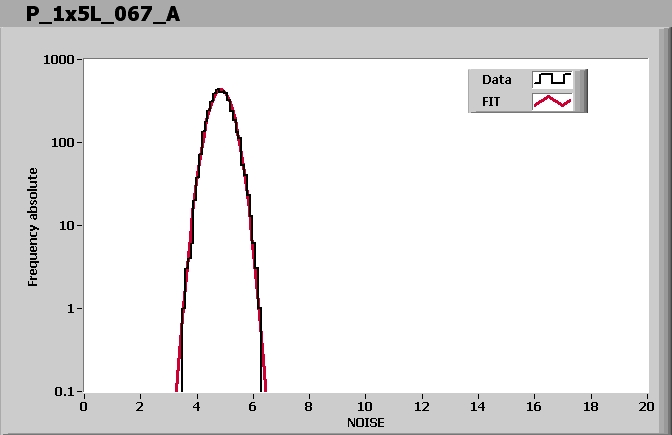
Task: Select the FIT label in plot legend
Action: pyautogui.click(x=491, y=101)
